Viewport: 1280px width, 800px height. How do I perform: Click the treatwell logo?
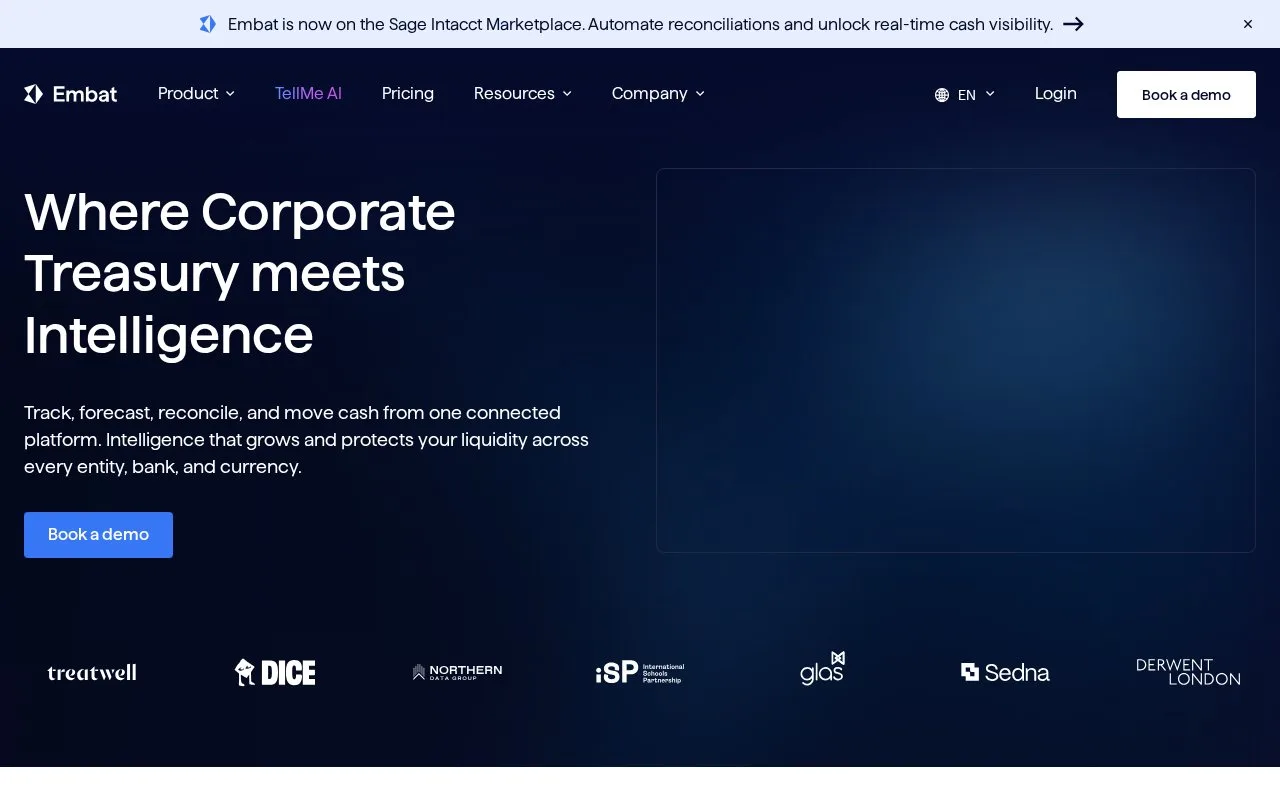(92, 672)
